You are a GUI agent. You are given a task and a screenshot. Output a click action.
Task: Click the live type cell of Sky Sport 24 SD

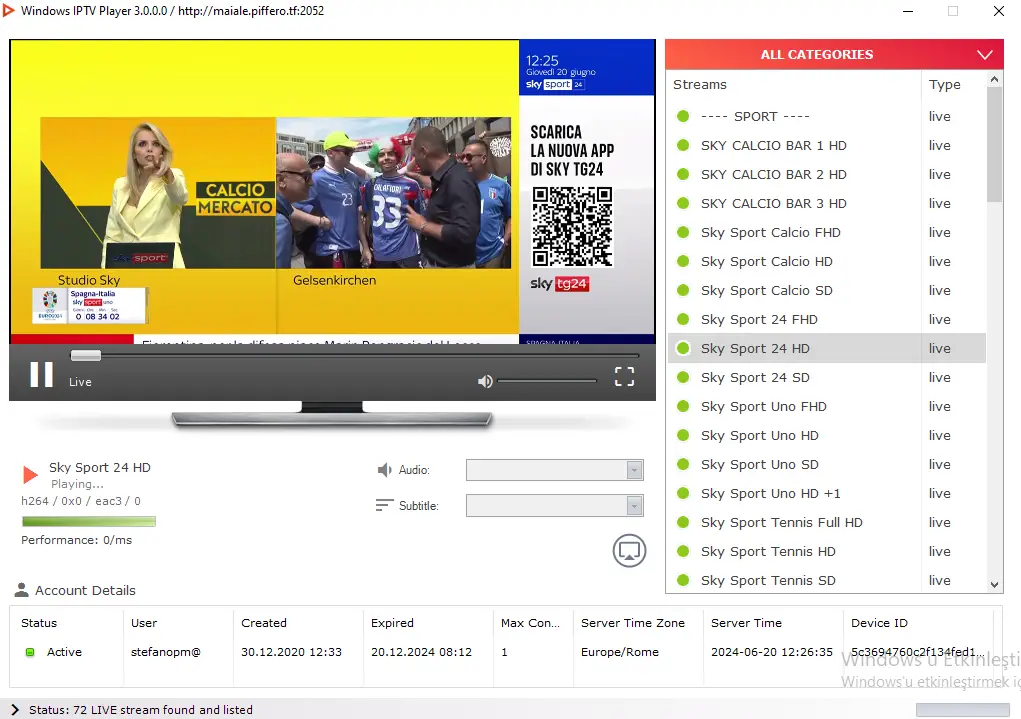point(940,377)
